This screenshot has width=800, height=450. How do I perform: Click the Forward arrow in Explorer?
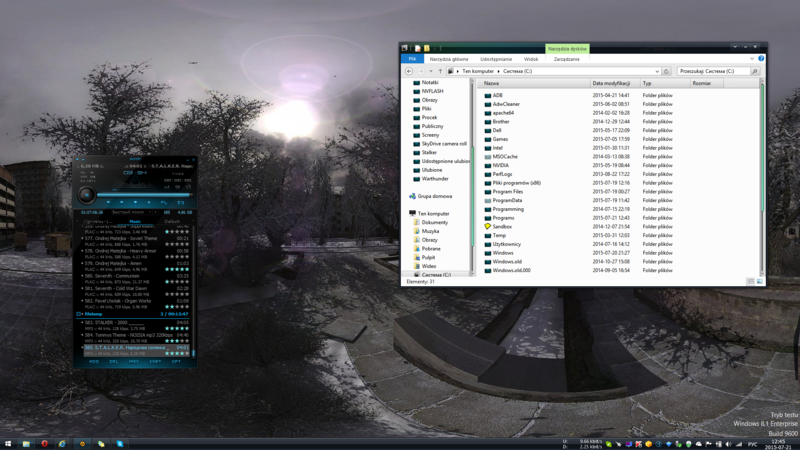[421, 71]
